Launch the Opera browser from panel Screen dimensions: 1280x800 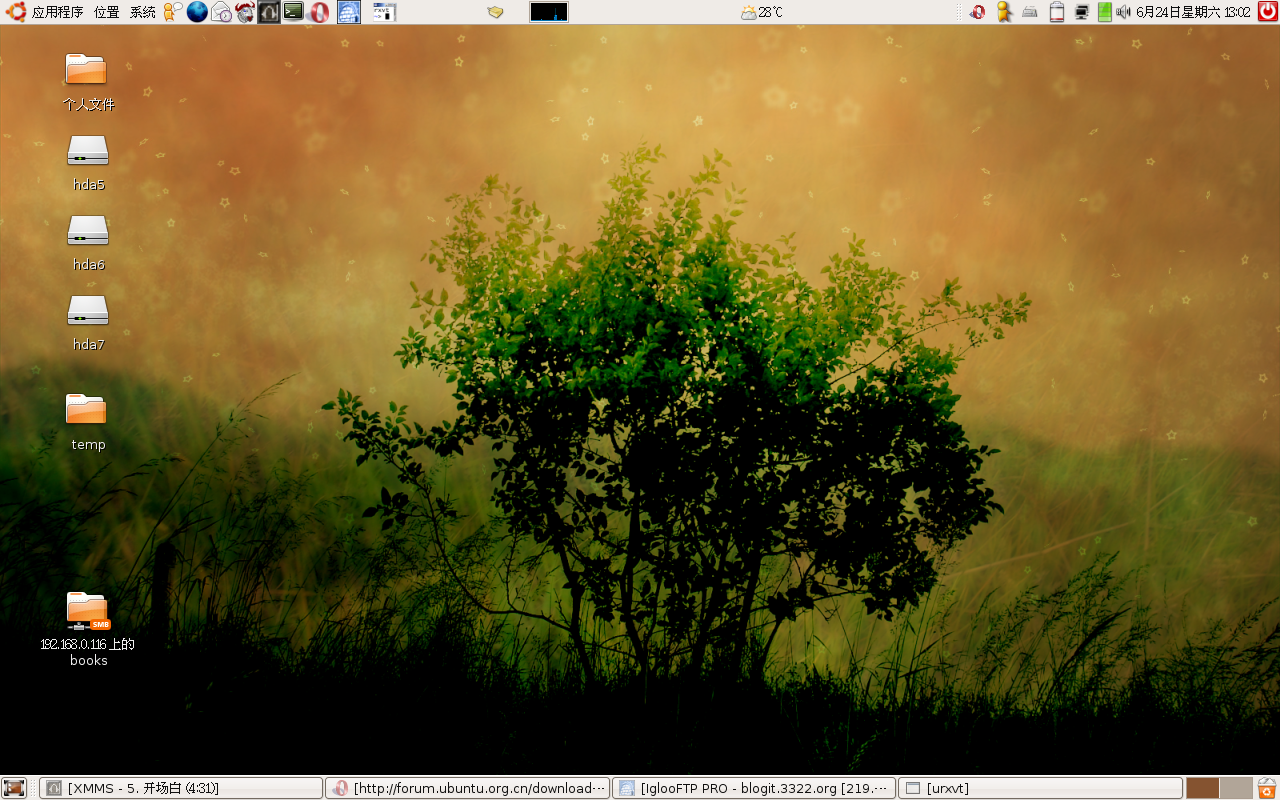(x=318, y=12)
